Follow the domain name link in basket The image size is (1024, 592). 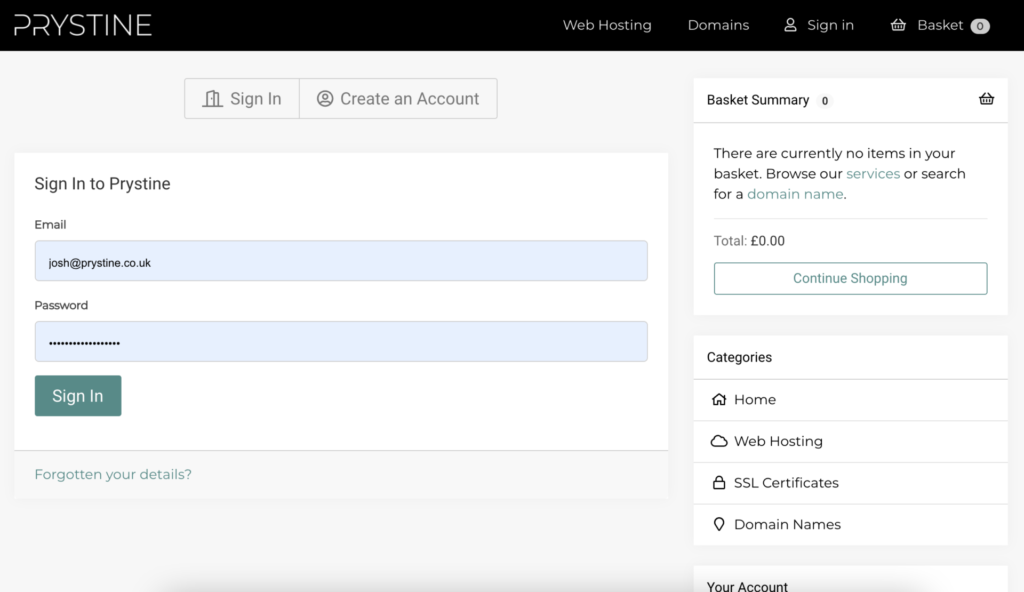pyautogui.click(x=795, y=194)
